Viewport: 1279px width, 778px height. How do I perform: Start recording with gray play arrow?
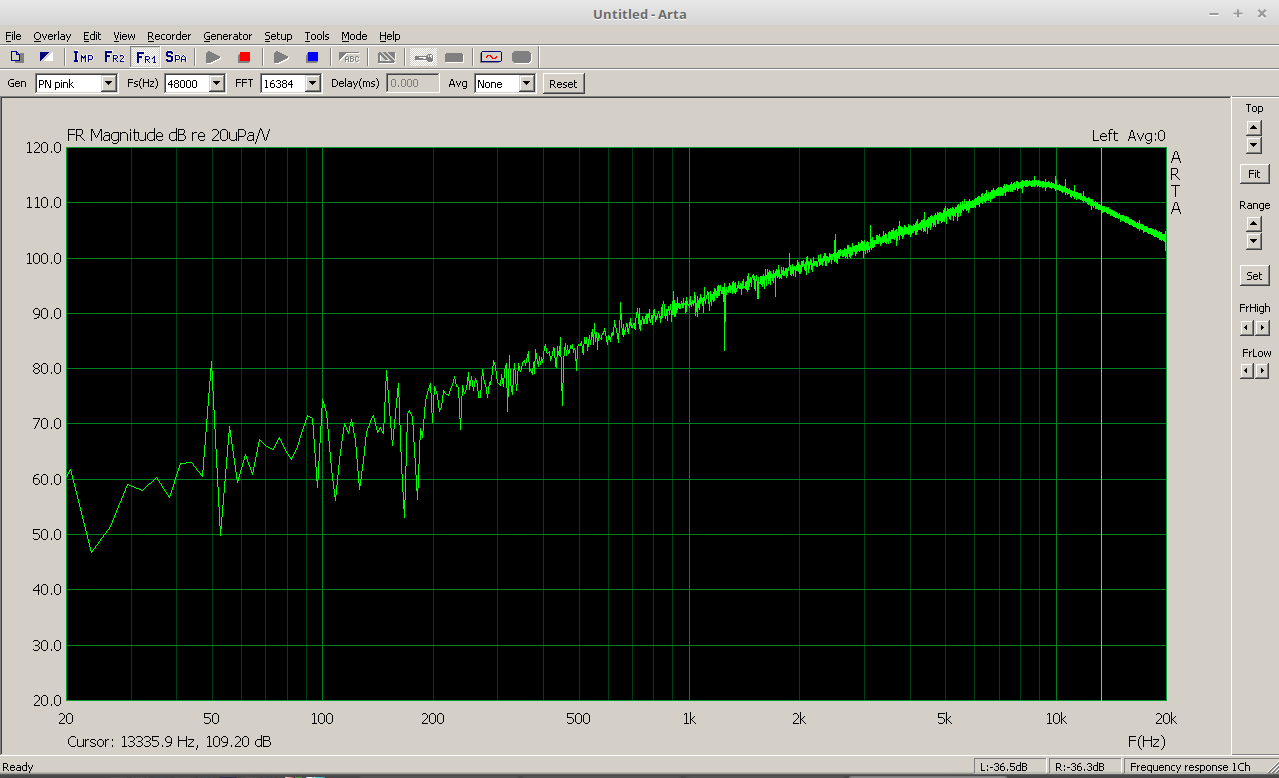[213, 57]
